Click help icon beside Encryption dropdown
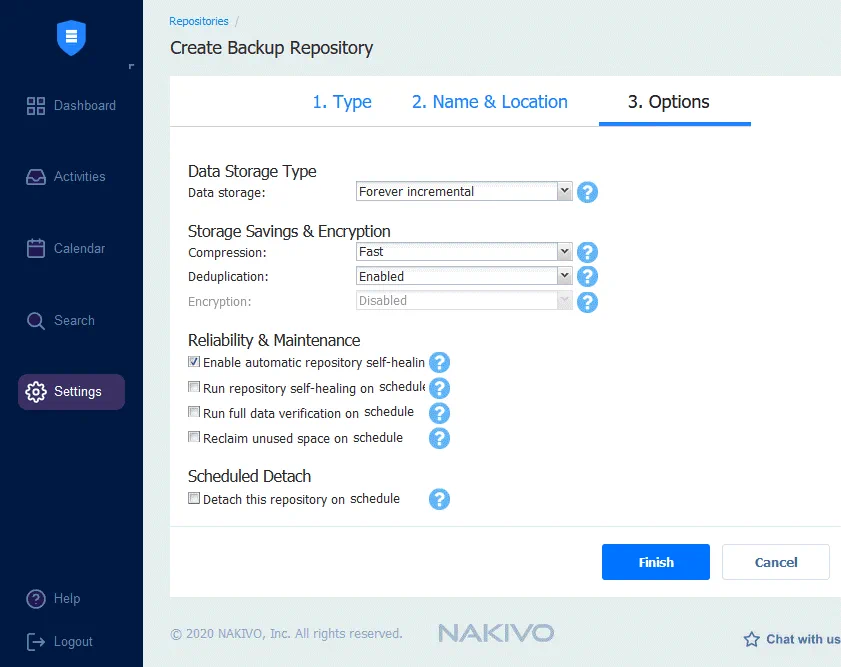This screenshot has width=841, height=667. pyautogui.click(x=588, y=302)
